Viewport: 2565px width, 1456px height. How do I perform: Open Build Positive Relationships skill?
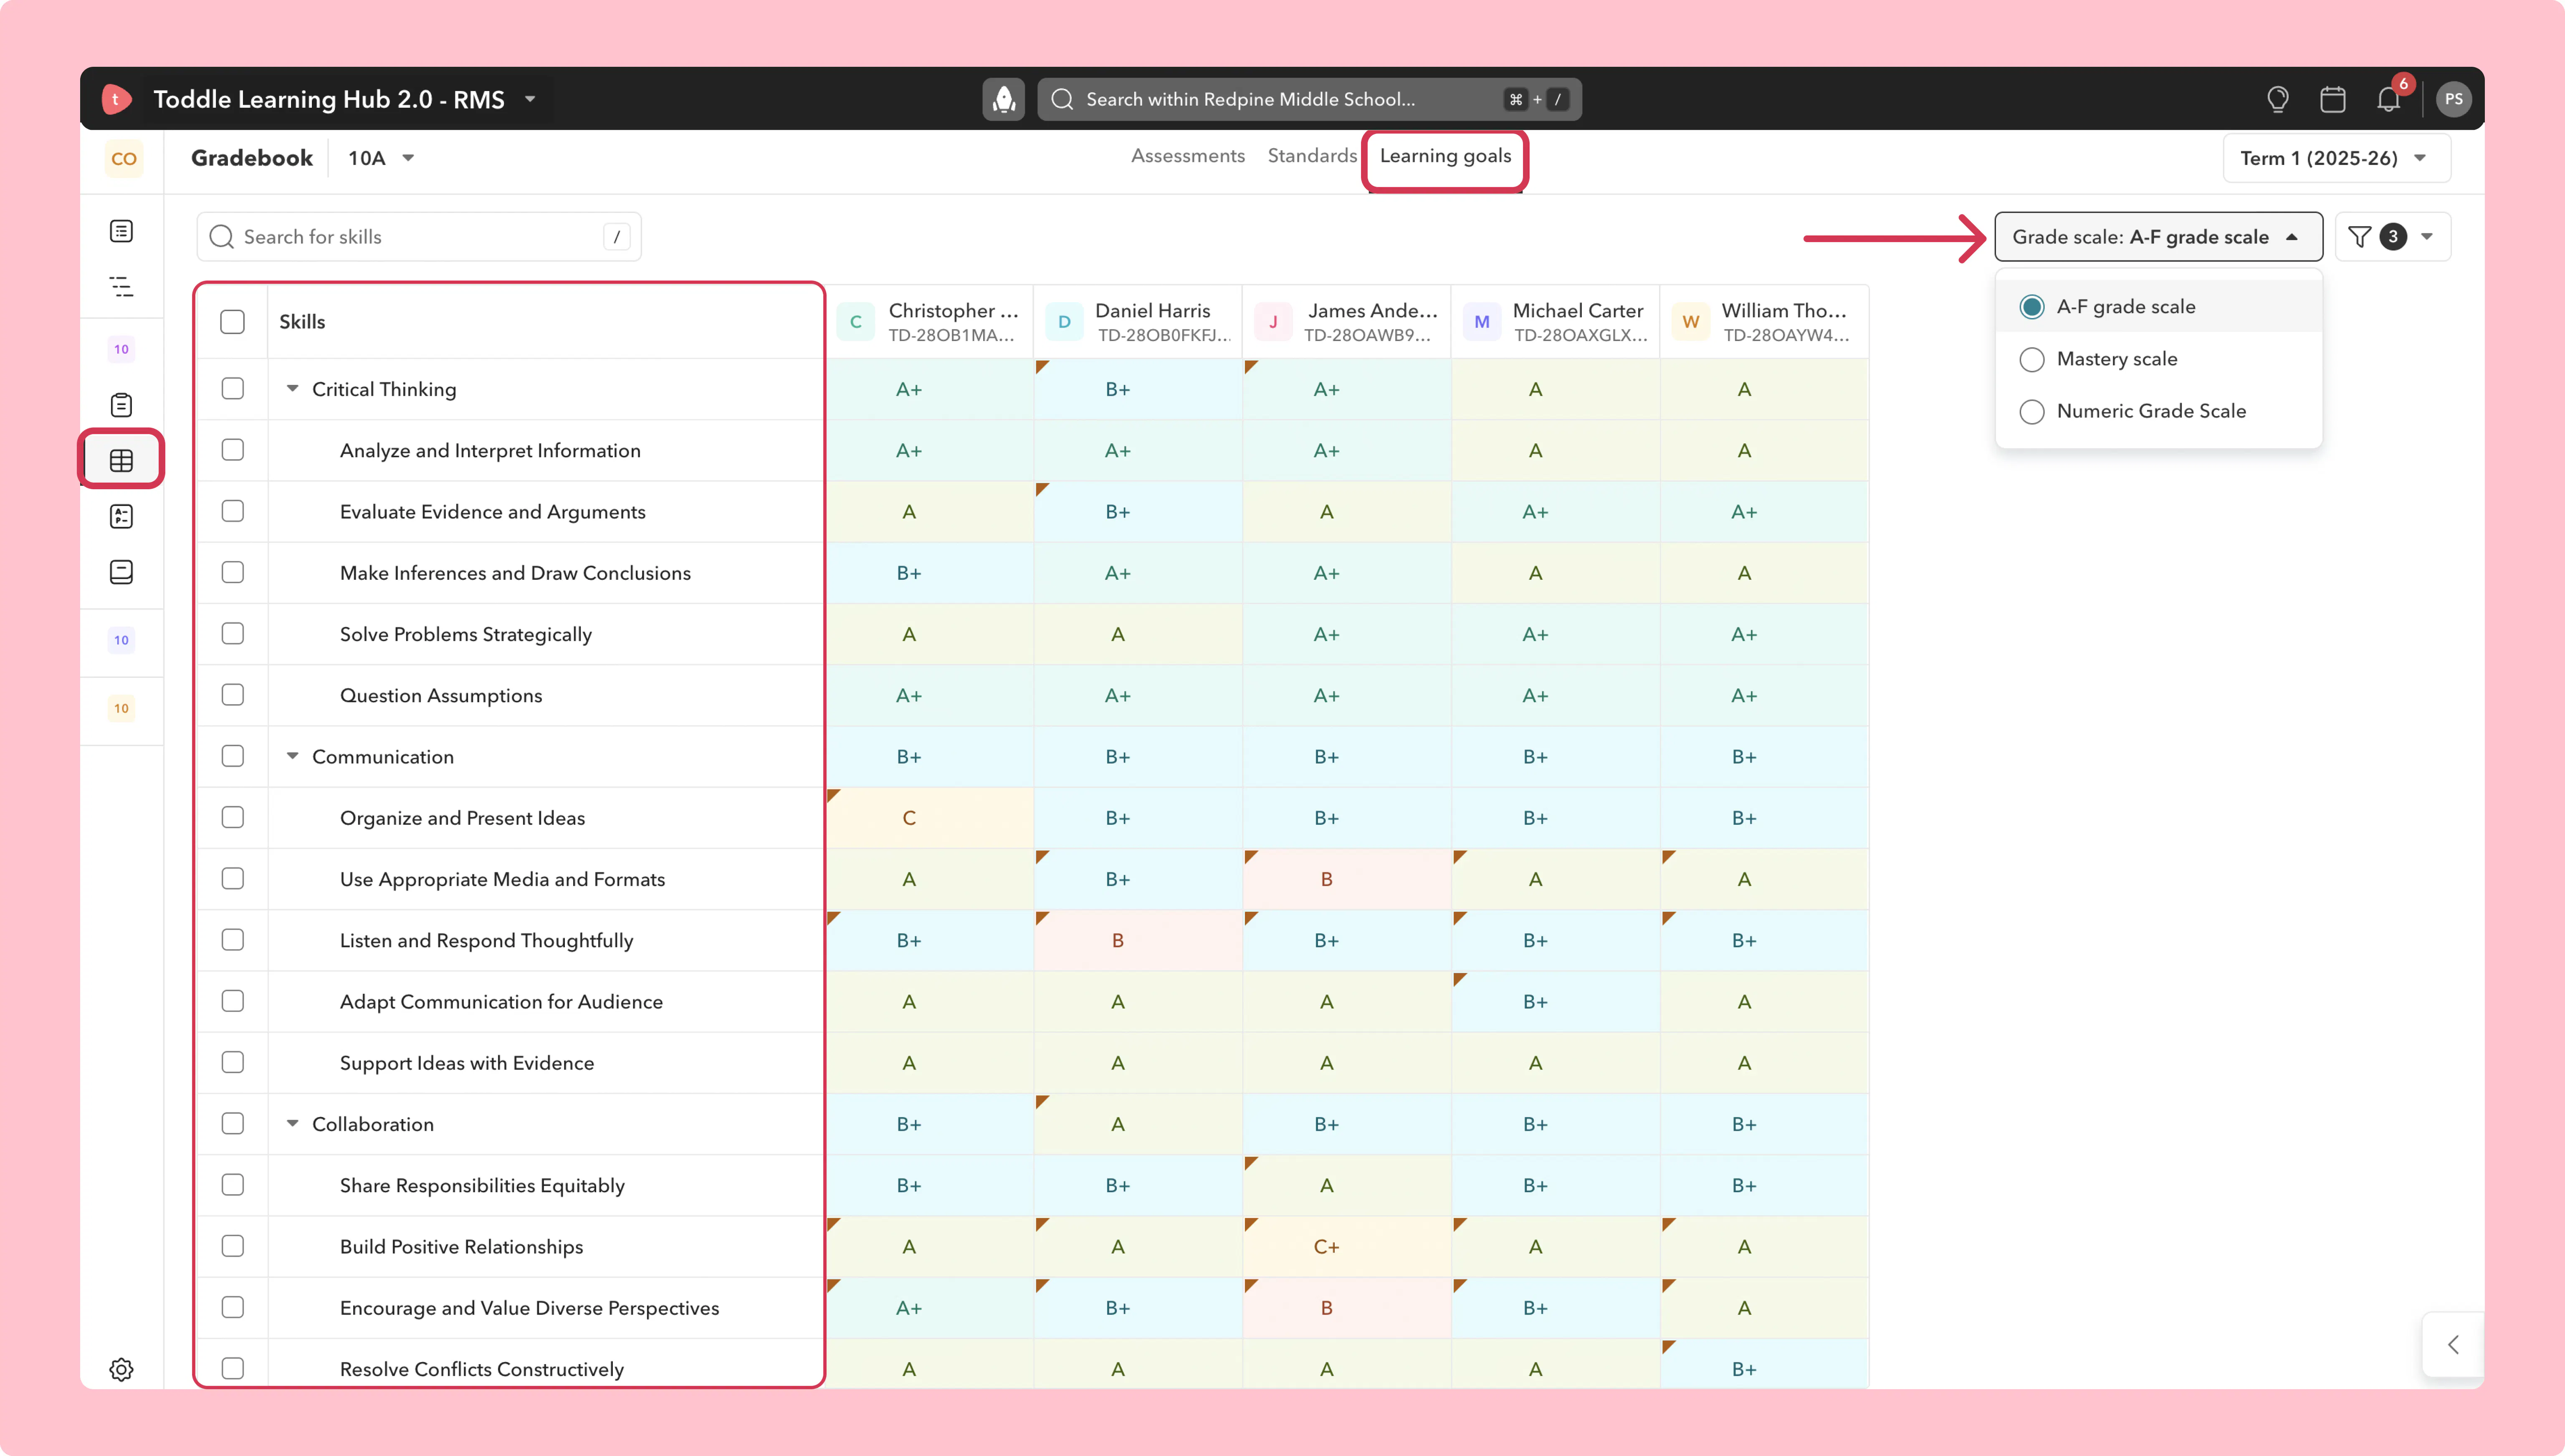461,1247
